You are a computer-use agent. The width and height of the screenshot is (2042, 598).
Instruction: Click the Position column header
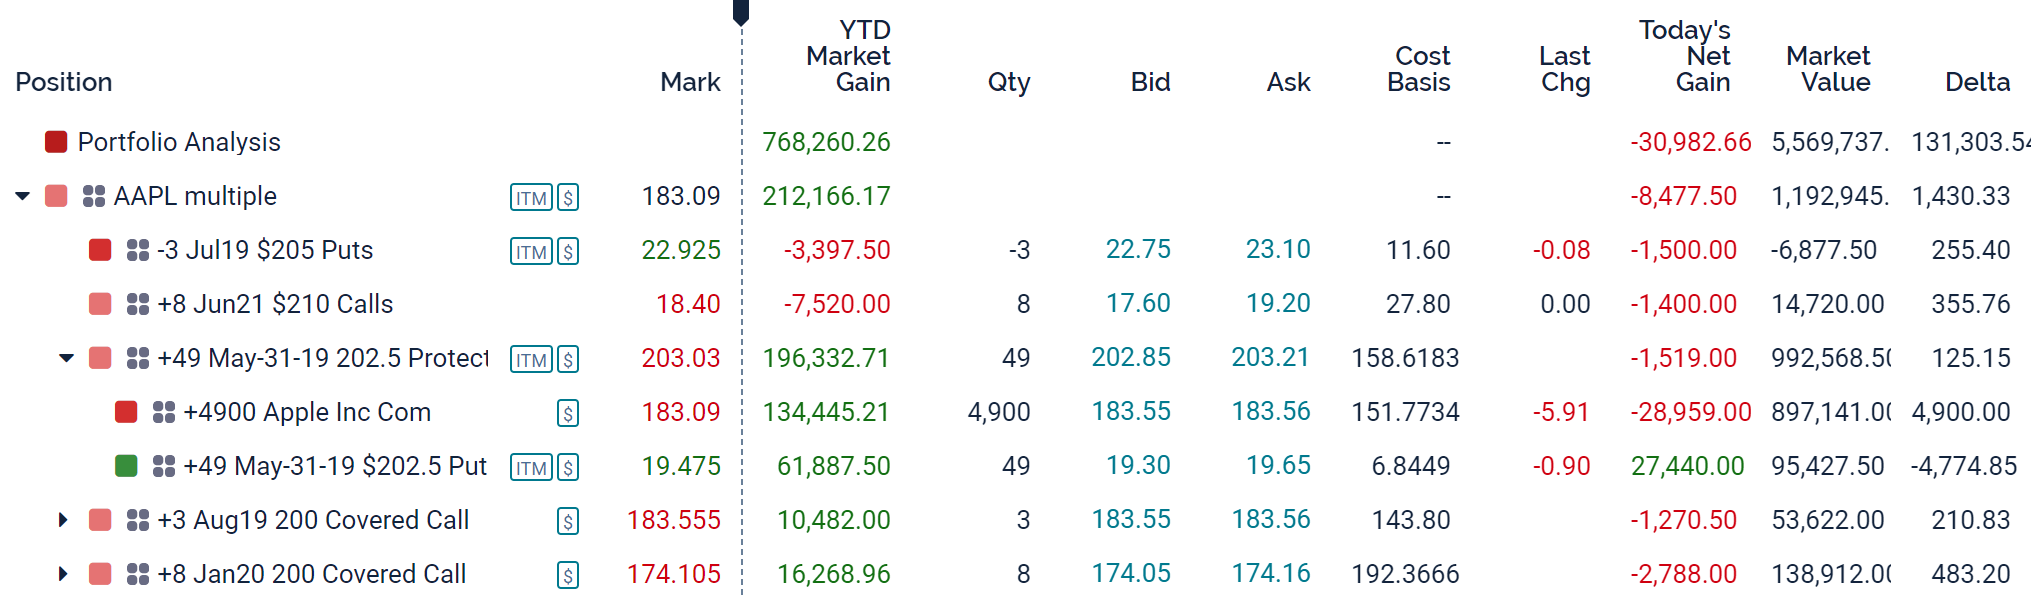[64, 82]
